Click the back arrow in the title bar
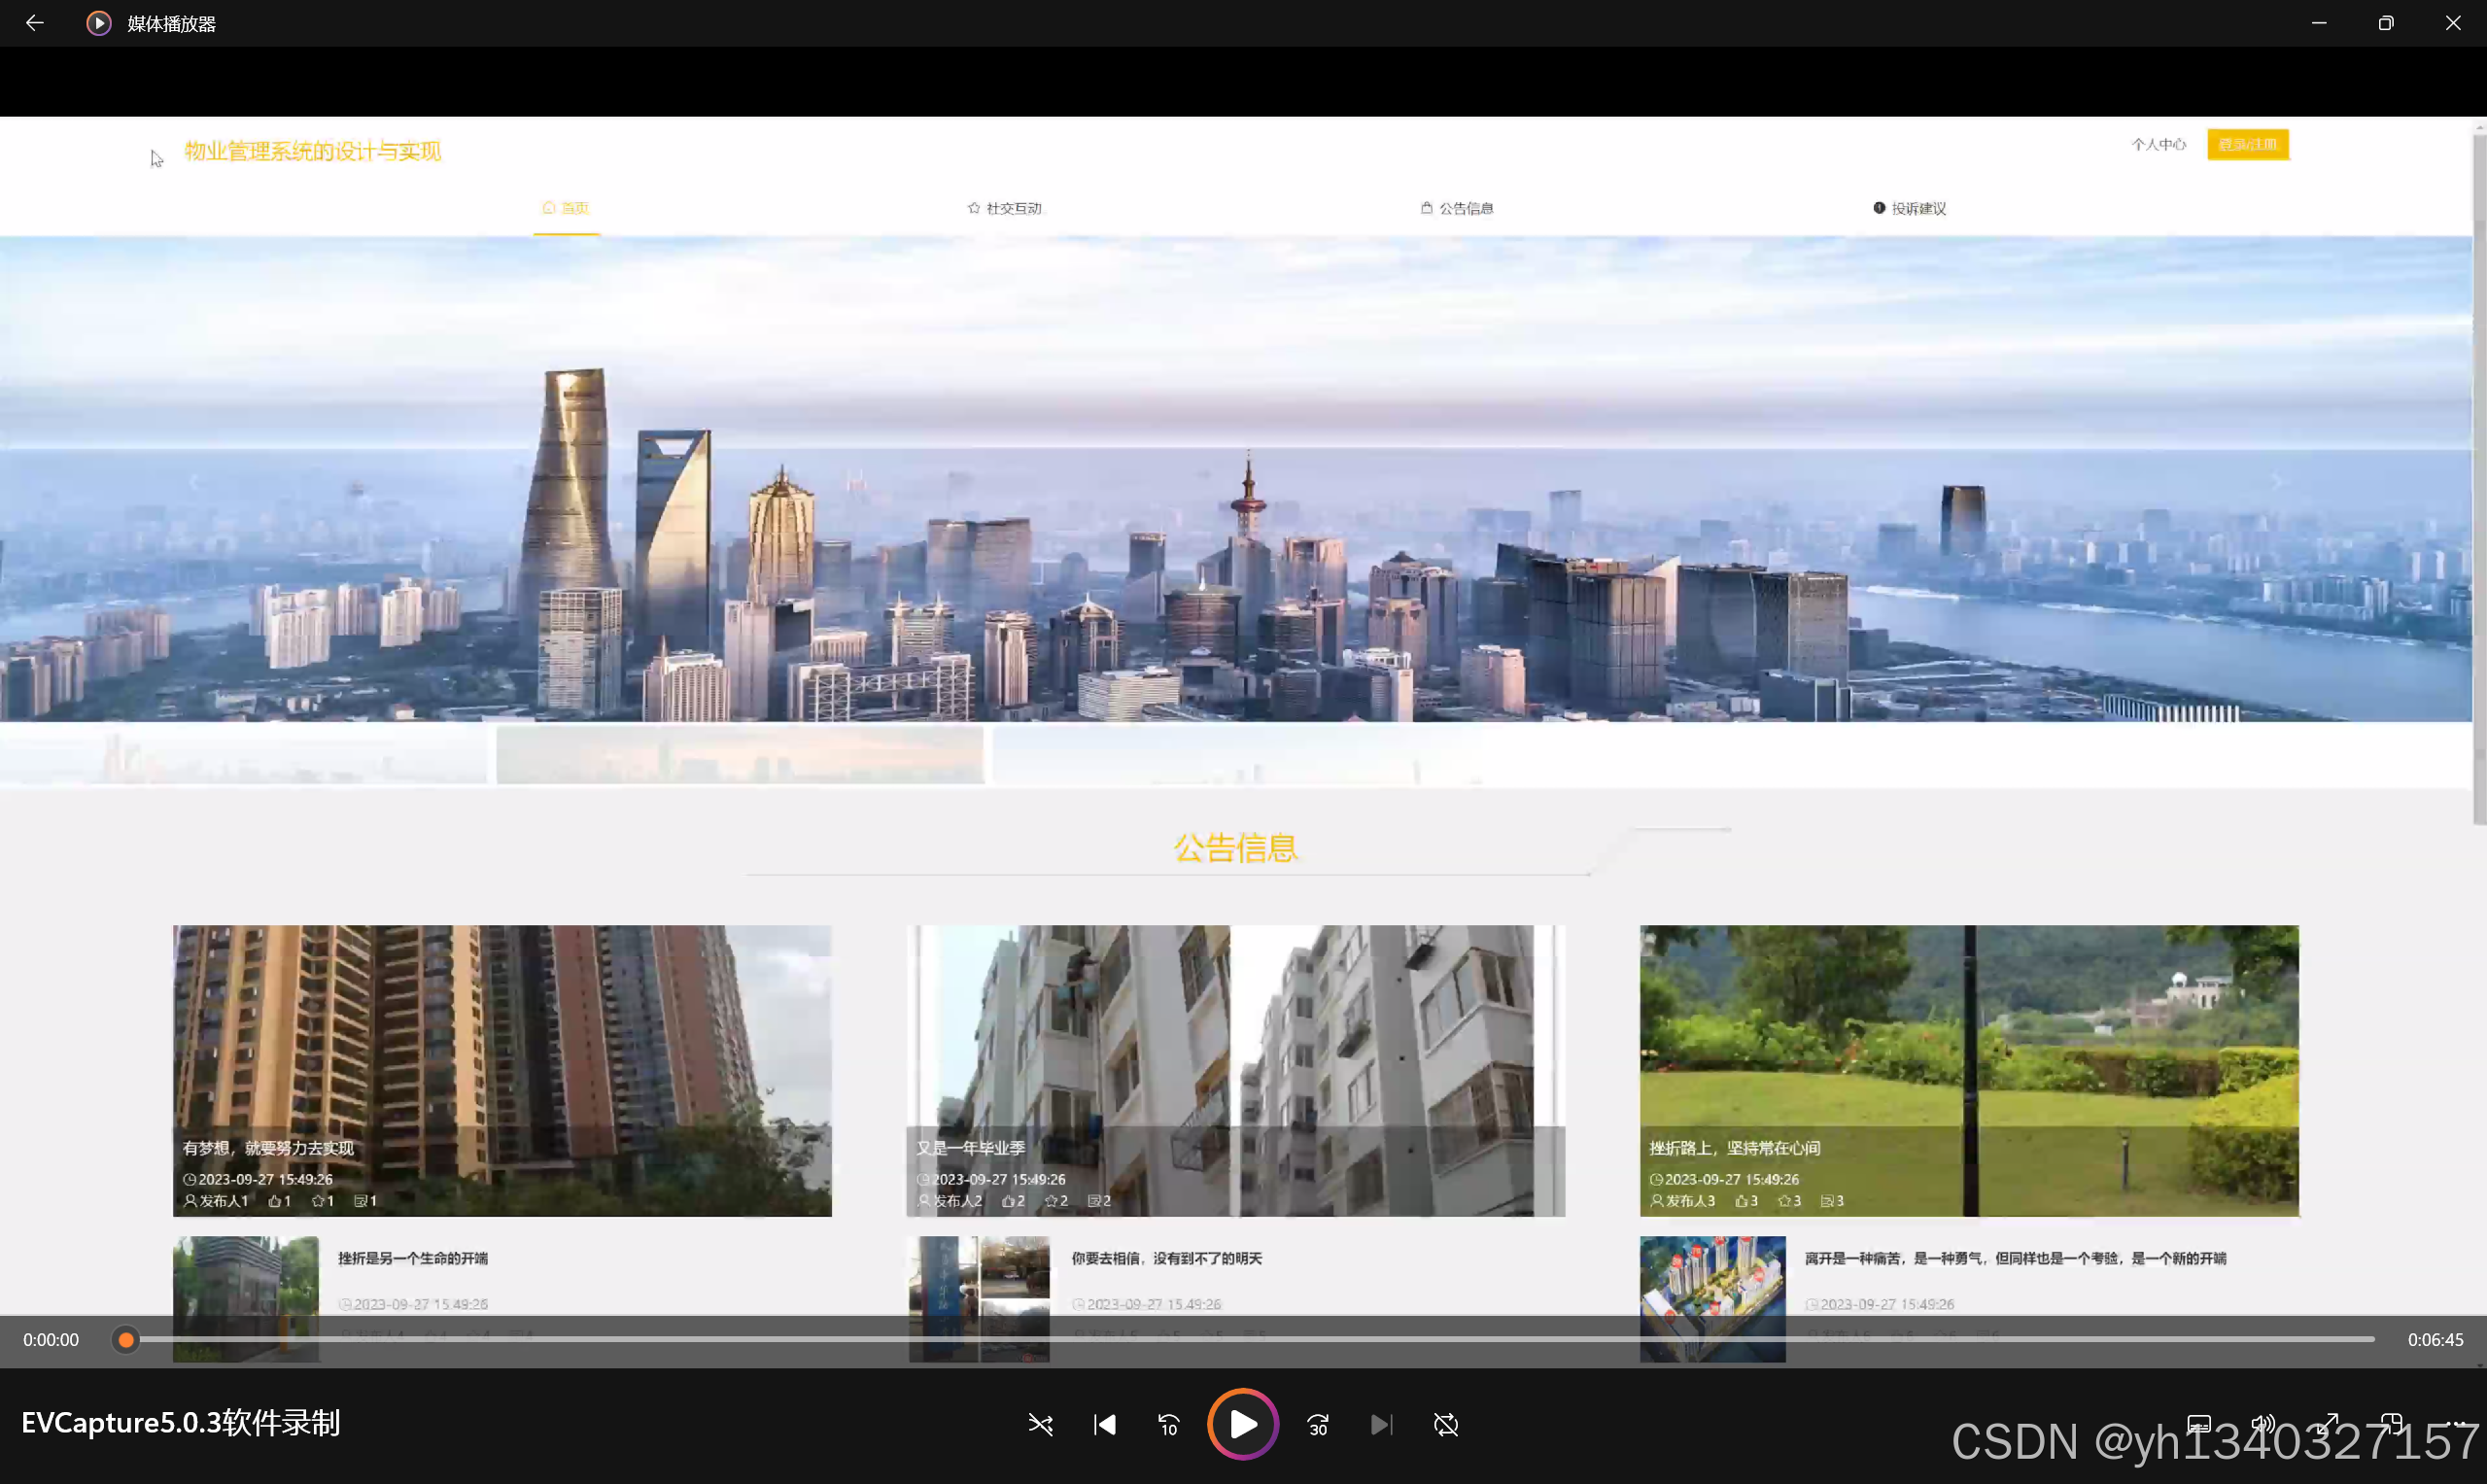Image resolution: width=2487 pixels, height=1484 pixels. (x=35, y=23)
